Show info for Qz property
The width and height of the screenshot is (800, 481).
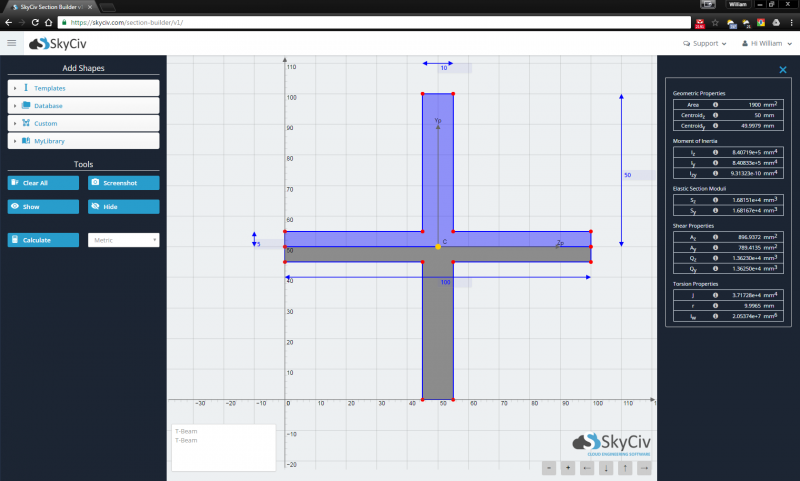point(715,258)
